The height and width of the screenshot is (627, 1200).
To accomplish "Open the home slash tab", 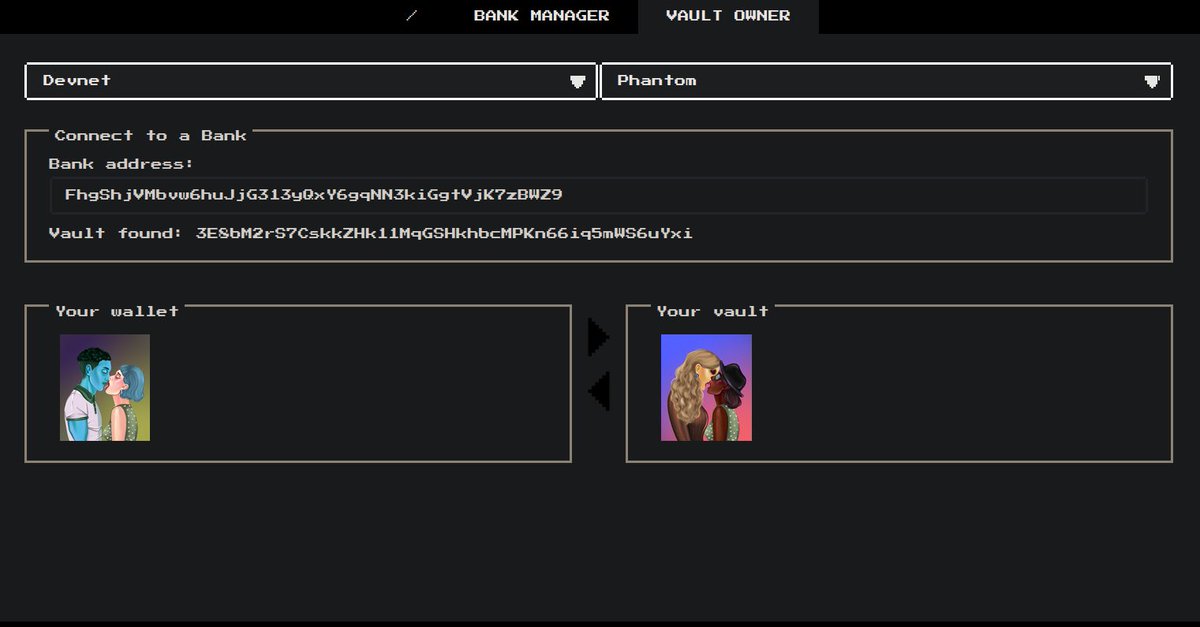I will (413, 16).
